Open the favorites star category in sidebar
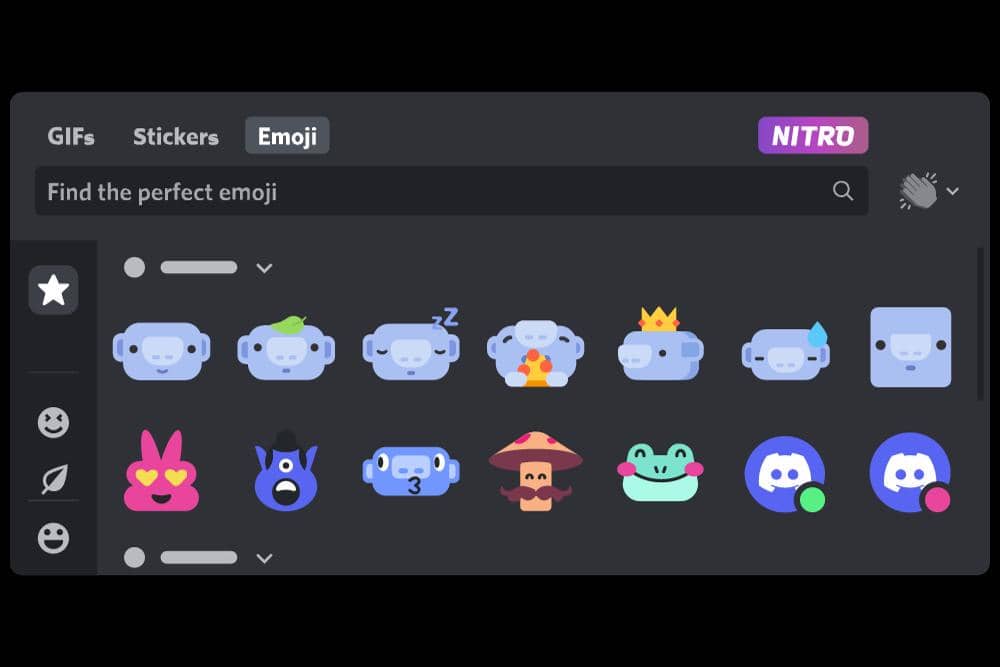This screenshot has width=1000, height=667. [54, 290]
